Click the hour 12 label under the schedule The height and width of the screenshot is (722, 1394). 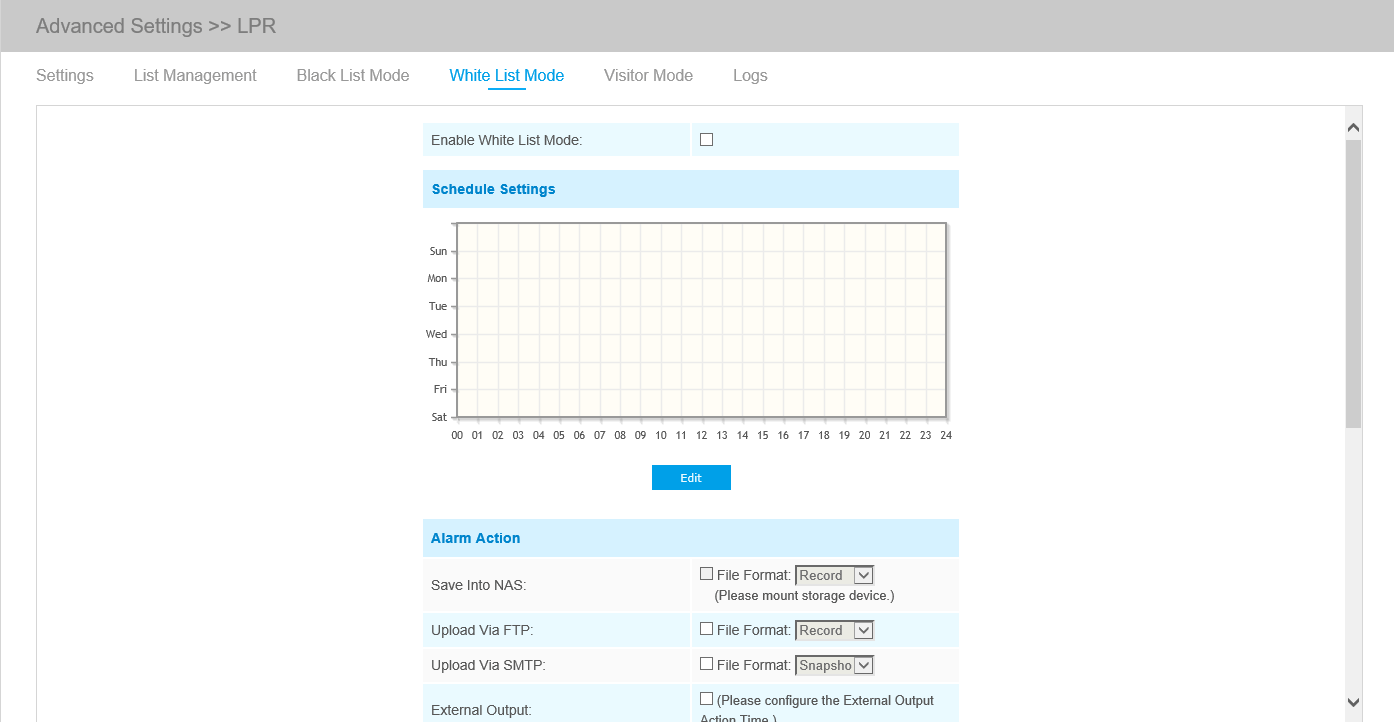click(701, 435)
